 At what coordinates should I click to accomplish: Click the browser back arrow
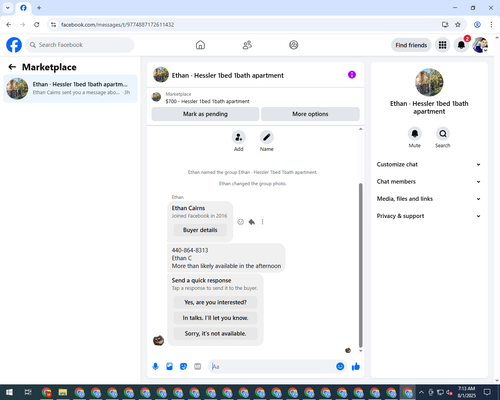9,25
